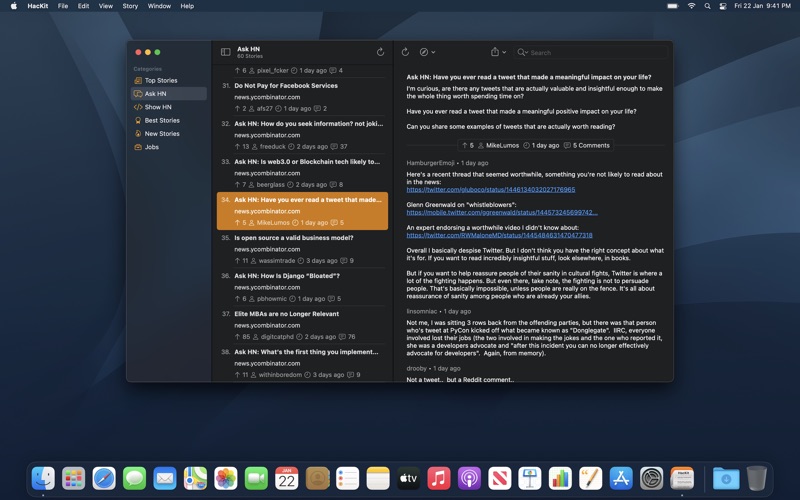Open Photos from the Dock
800x500 pixels.
226,479
